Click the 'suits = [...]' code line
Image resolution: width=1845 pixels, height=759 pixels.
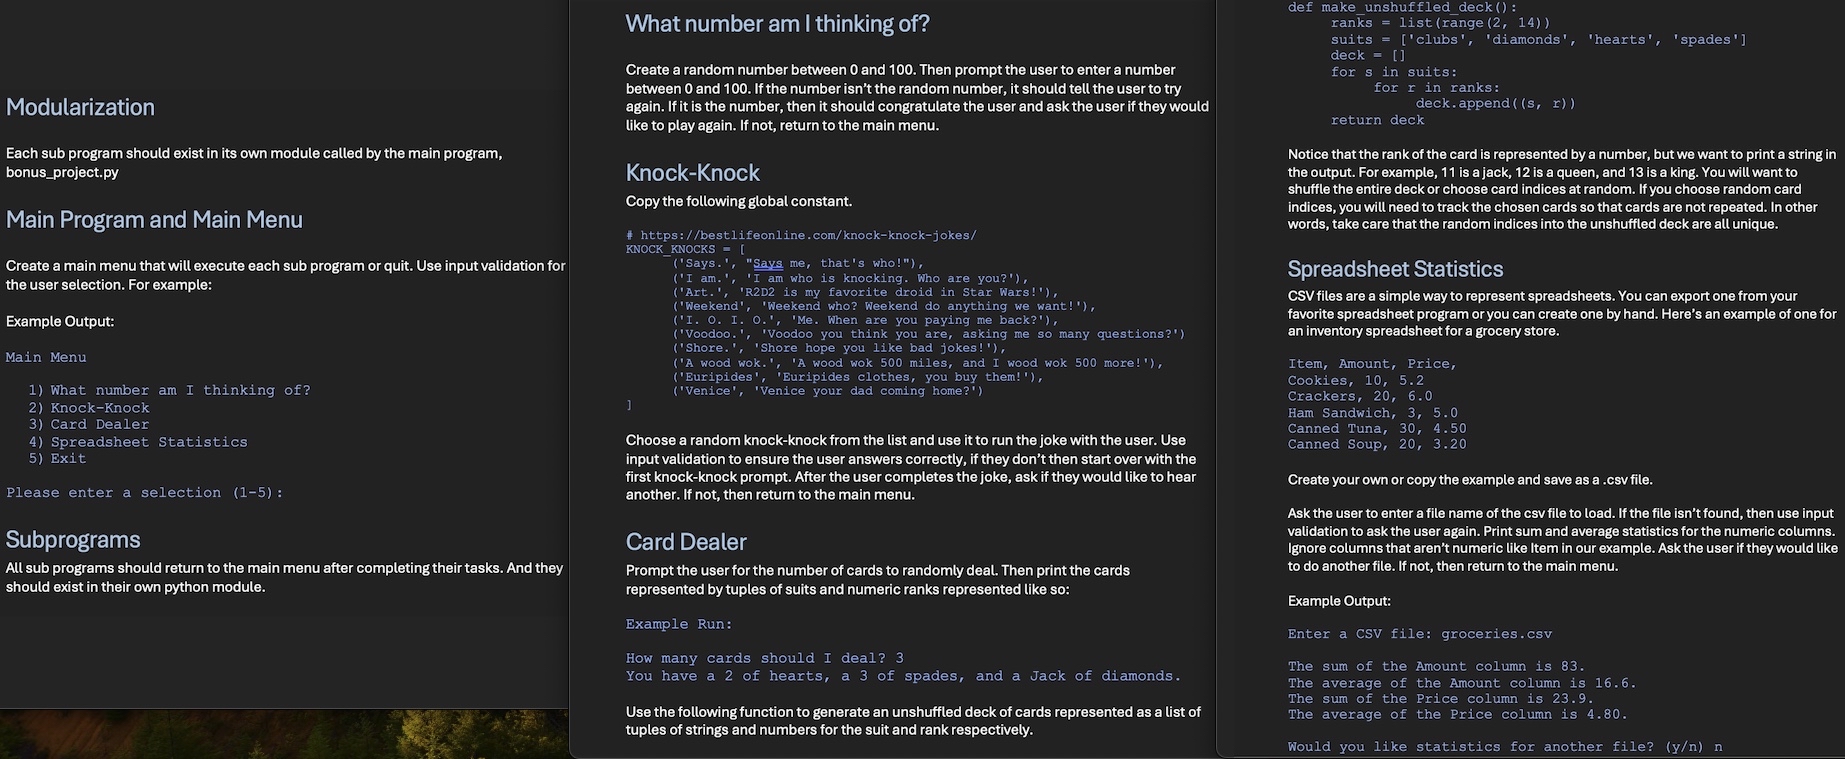point(1539,40)
